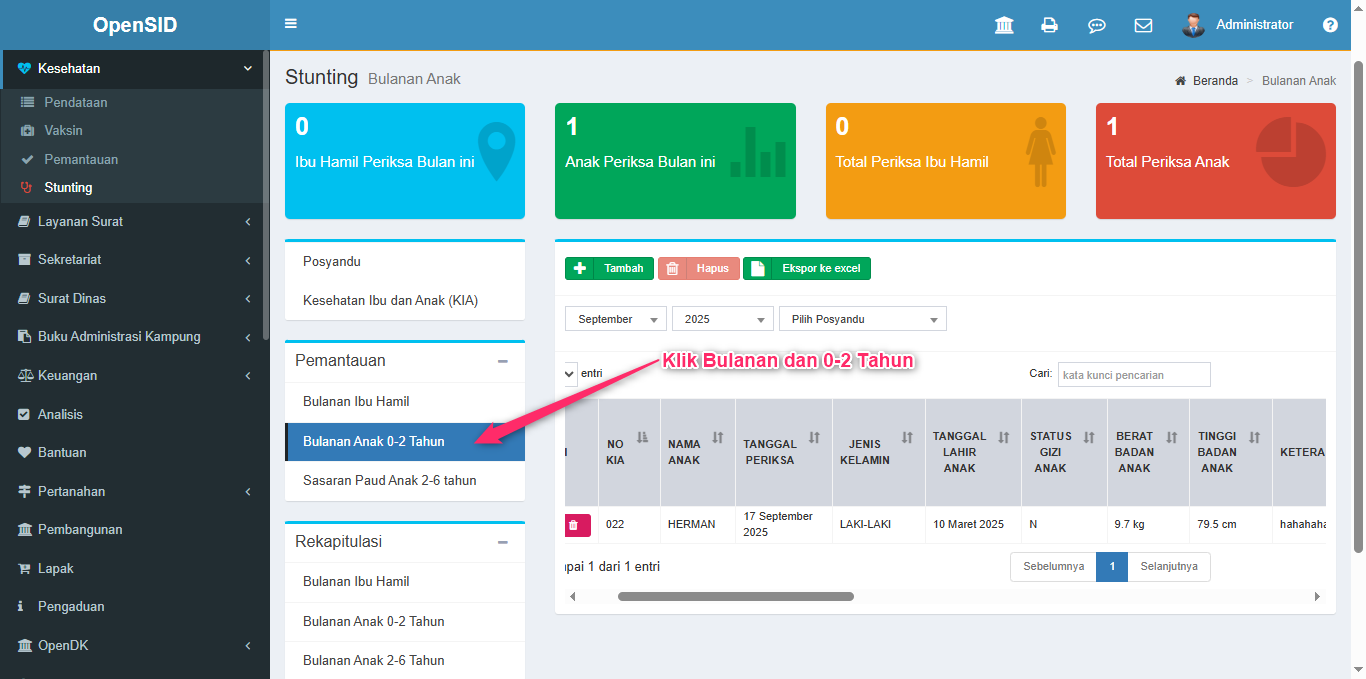Click the Cari search input field
1366x679 pixels.
1133,375
